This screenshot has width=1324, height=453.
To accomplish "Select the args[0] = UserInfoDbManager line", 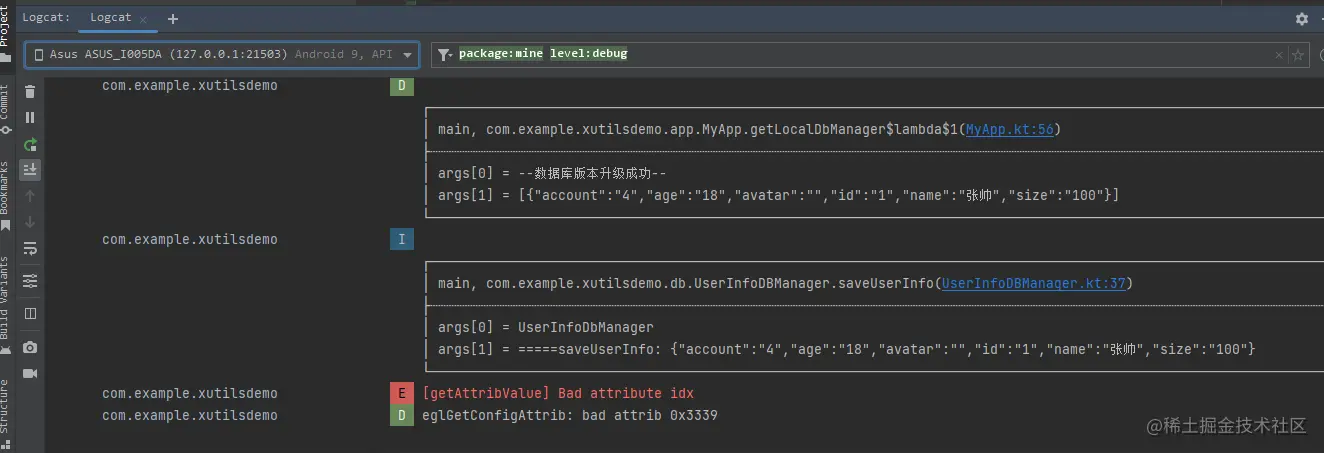I will click(x=546, y=327).
